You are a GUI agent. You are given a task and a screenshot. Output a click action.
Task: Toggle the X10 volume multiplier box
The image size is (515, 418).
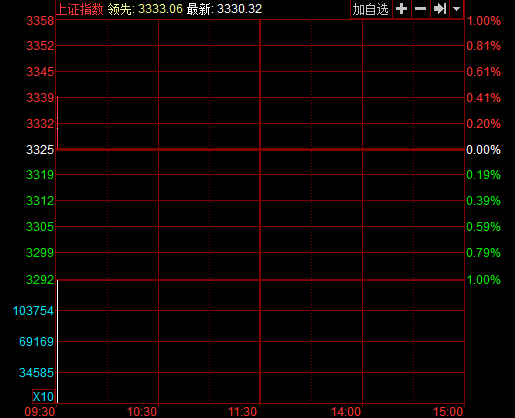click(x=43, y=396)
